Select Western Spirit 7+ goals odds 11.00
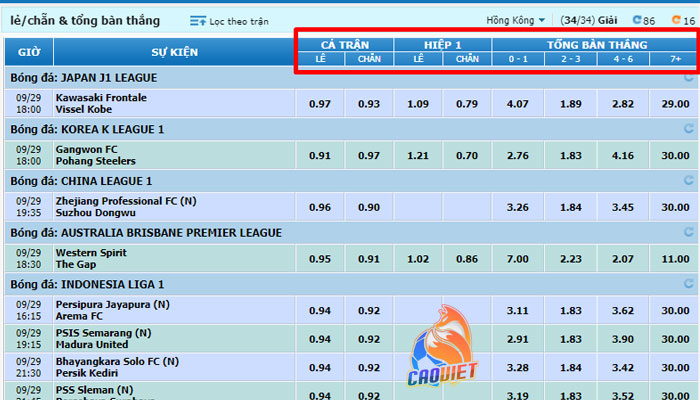This screenshot has height=400, width=700. (675, 259)
